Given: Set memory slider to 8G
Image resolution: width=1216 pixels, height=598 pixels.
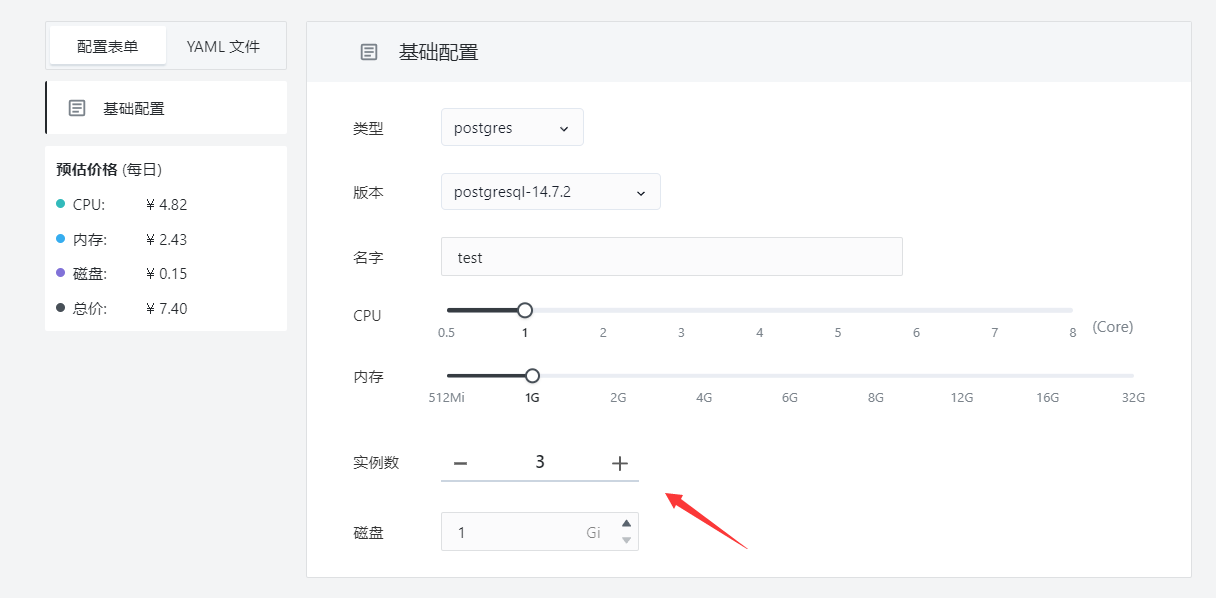Looking at the screenshot, I should (876, 376).
